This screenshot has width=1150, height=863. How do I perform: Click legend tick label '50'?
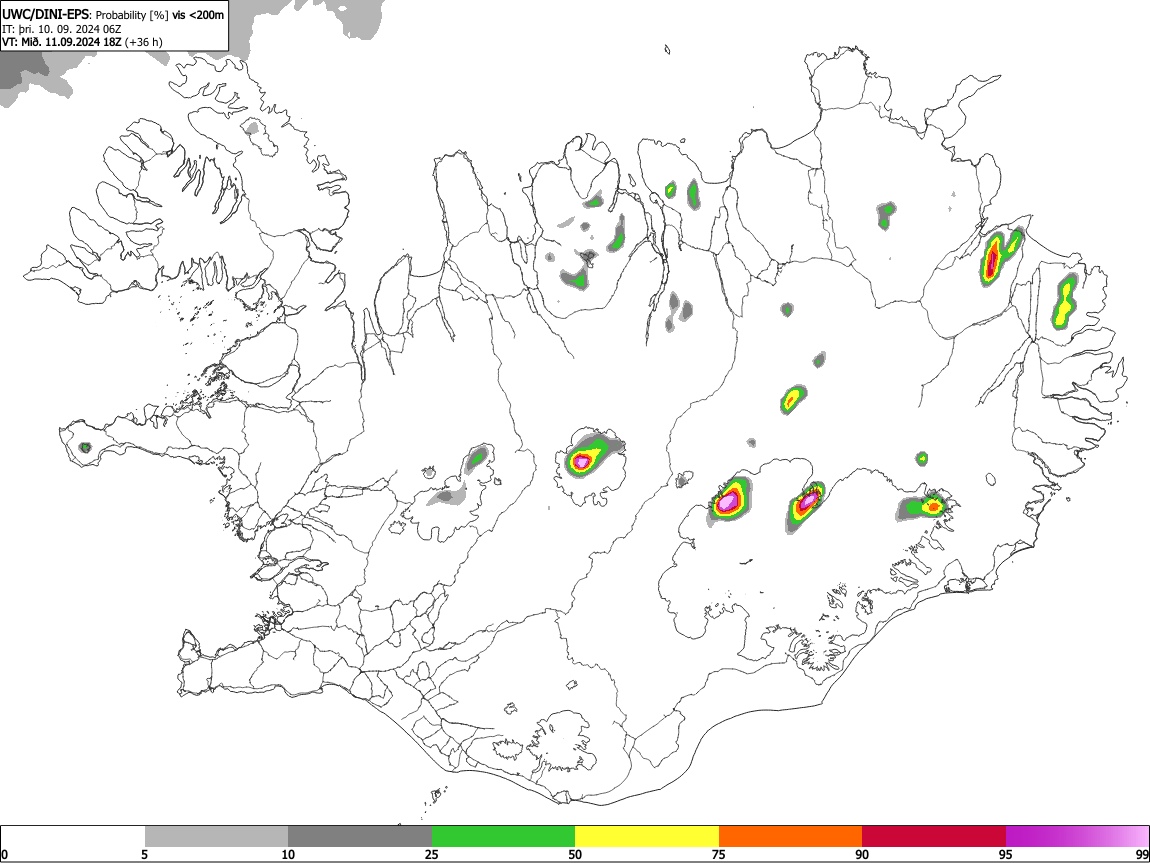point(575,854)
